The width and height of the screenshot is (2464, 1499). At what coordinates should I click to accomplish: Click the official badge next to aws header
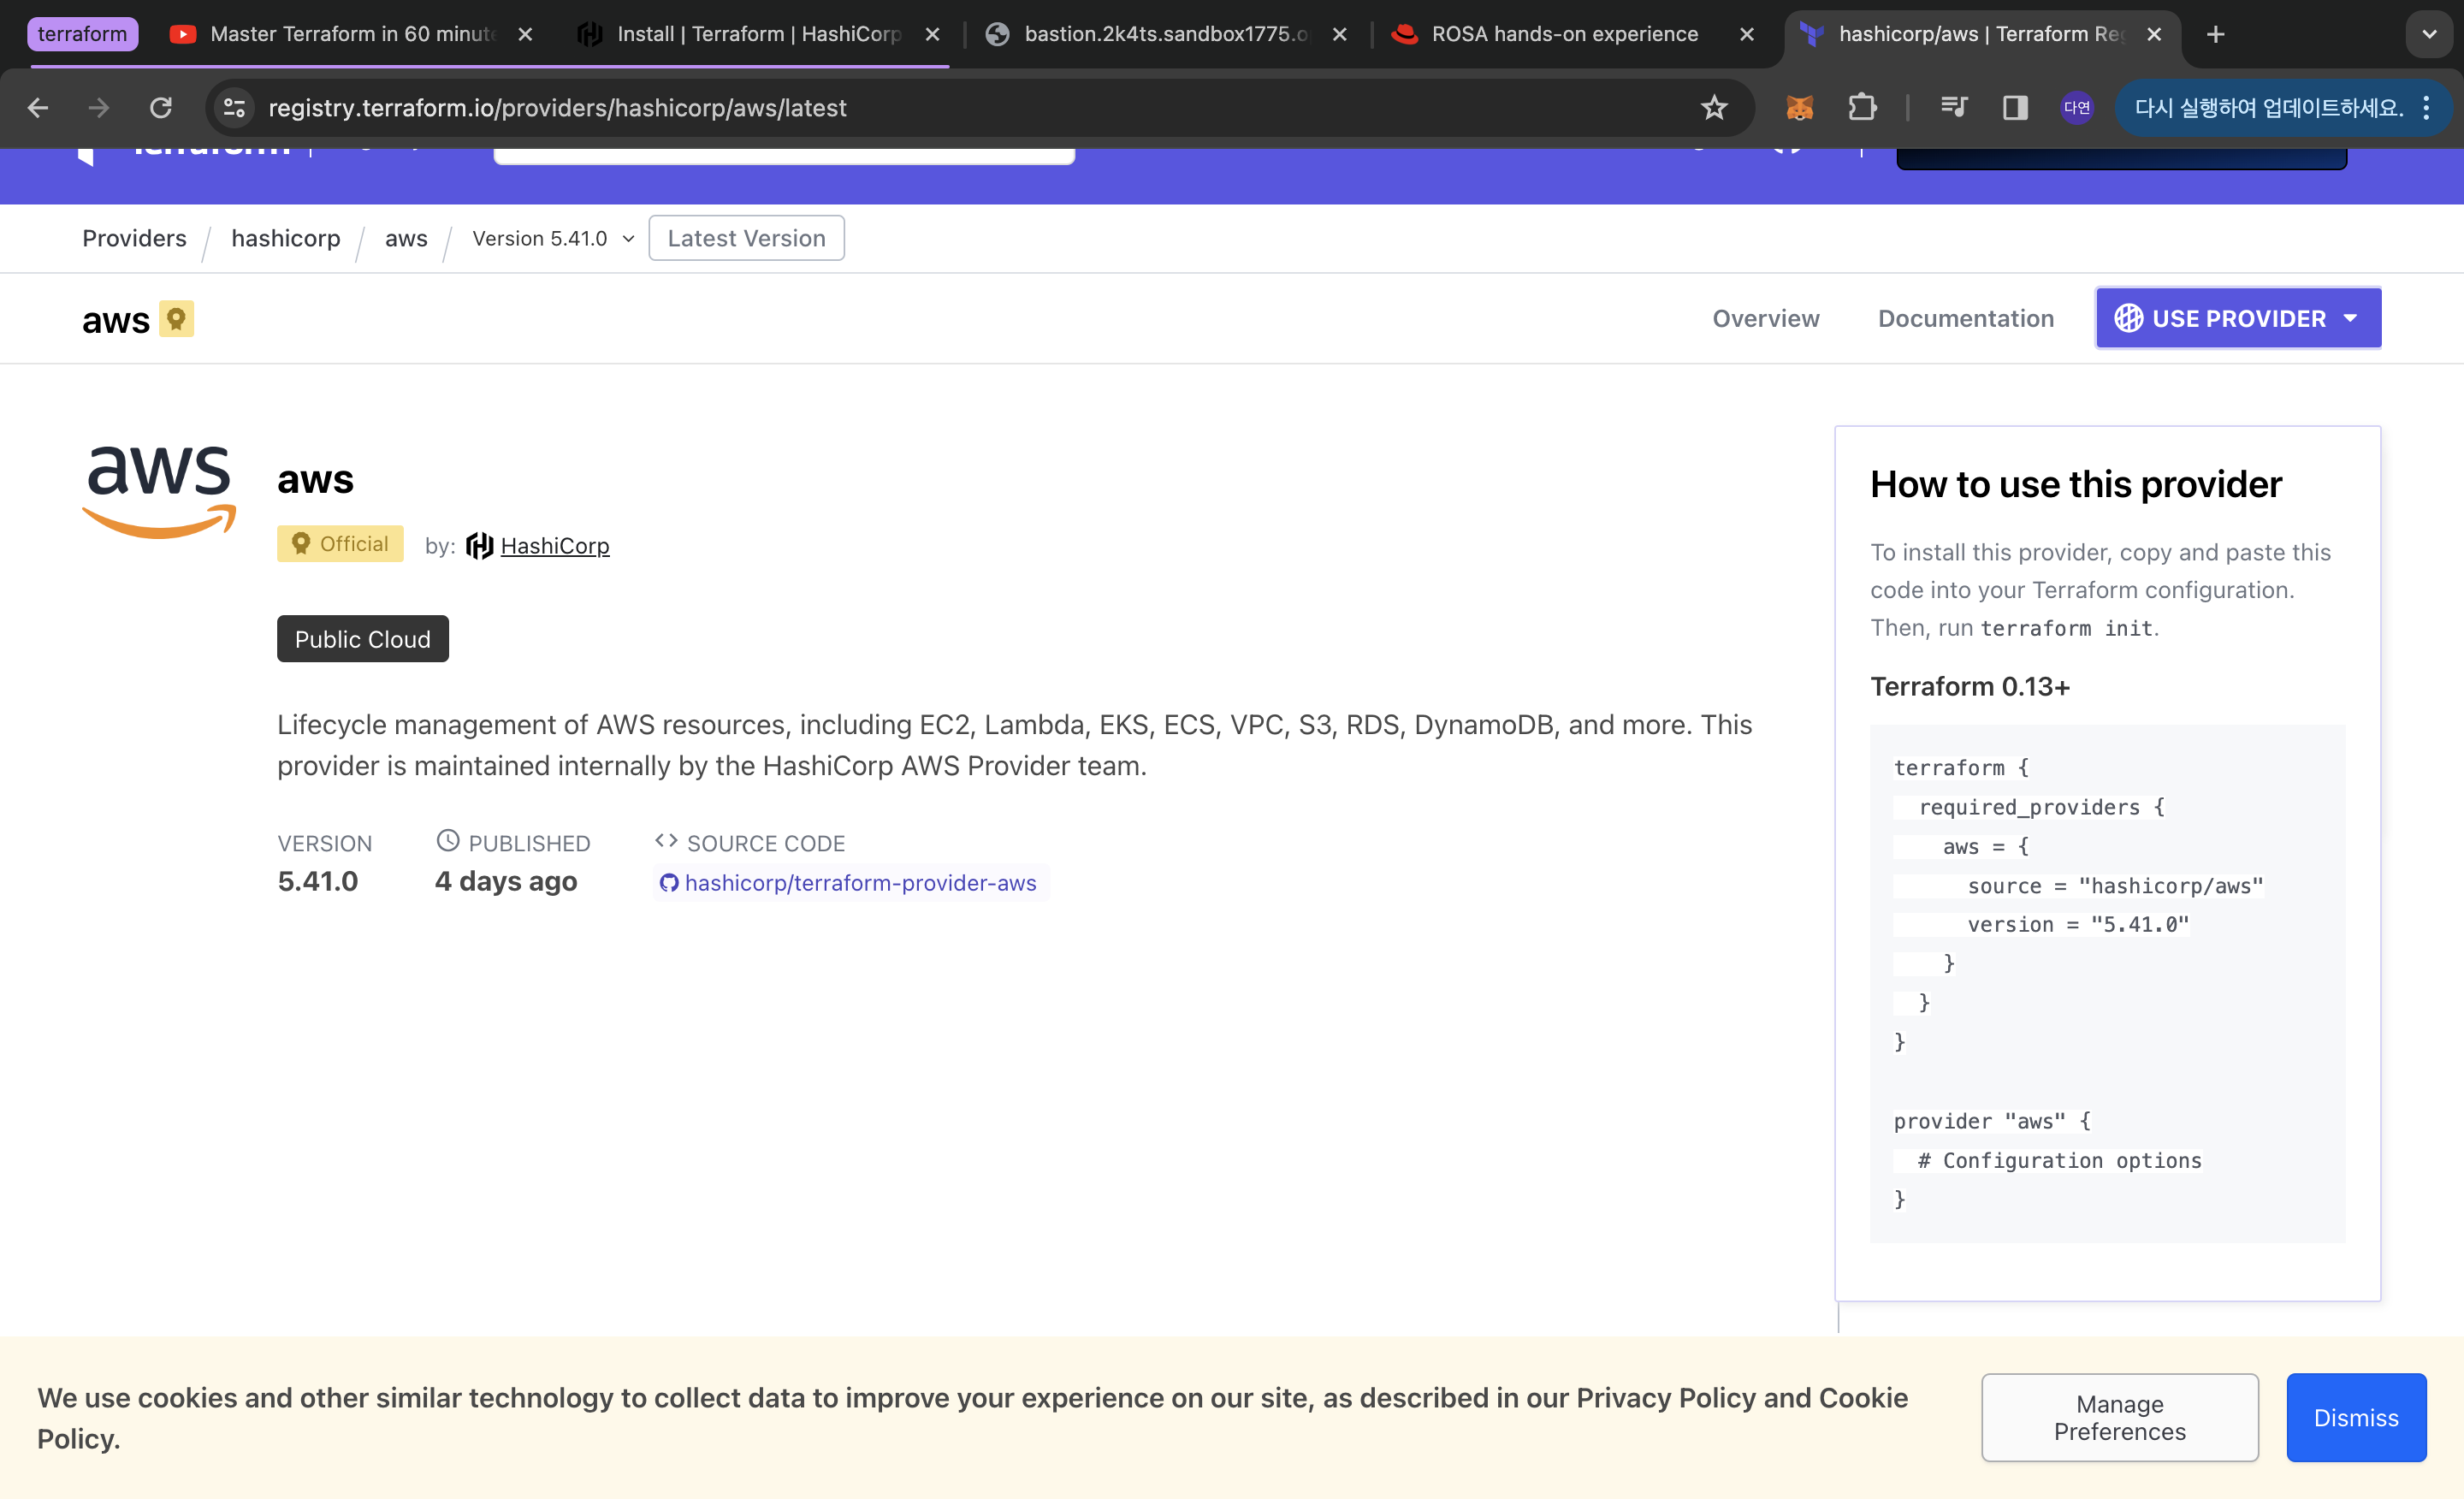(x=176, y=320)
